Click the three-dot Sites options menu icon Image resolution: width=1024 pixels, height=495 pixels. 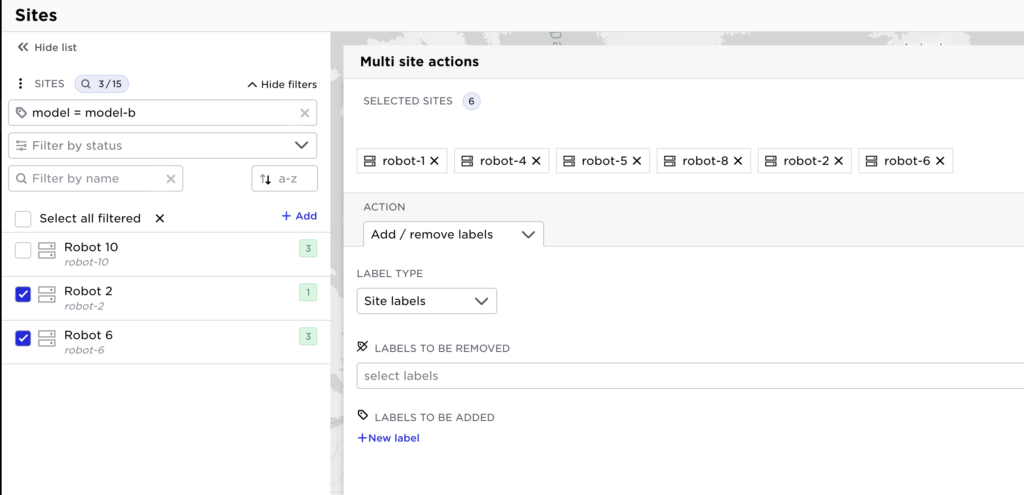(21, 84)
